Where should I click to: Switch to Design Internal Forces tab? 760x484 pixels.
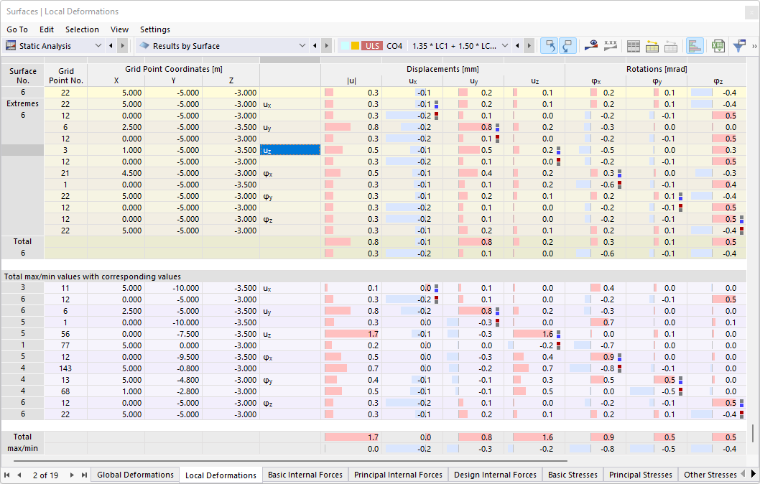click(495, 475)
